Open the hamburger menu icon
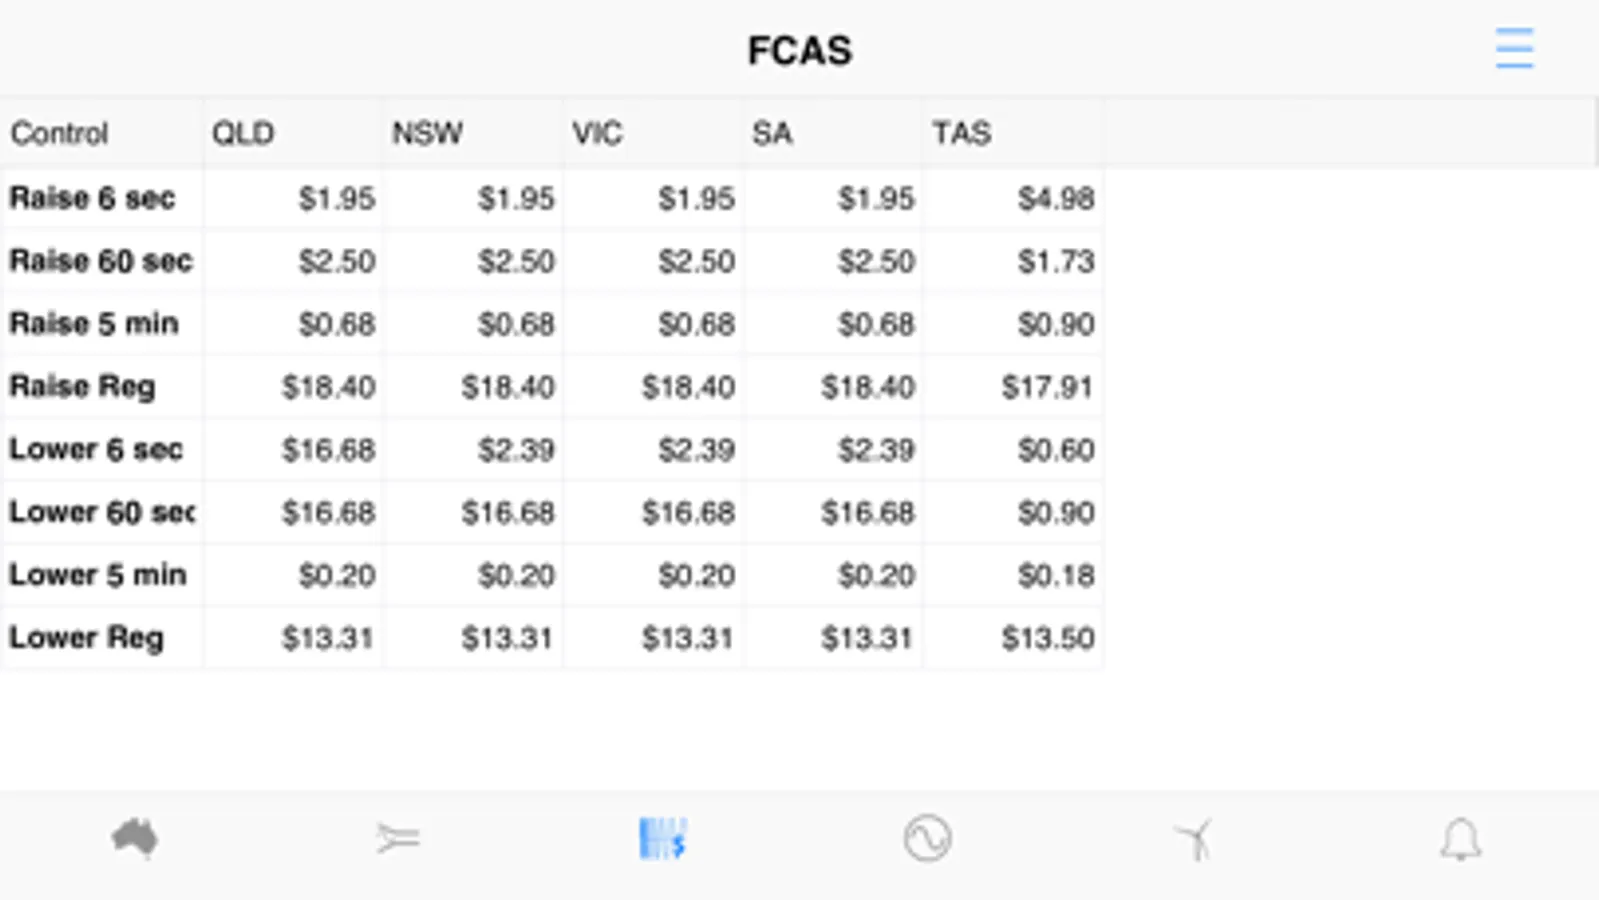This screenshot has width=1599, height=900. pyautogui.click(x=1514, y=49)
